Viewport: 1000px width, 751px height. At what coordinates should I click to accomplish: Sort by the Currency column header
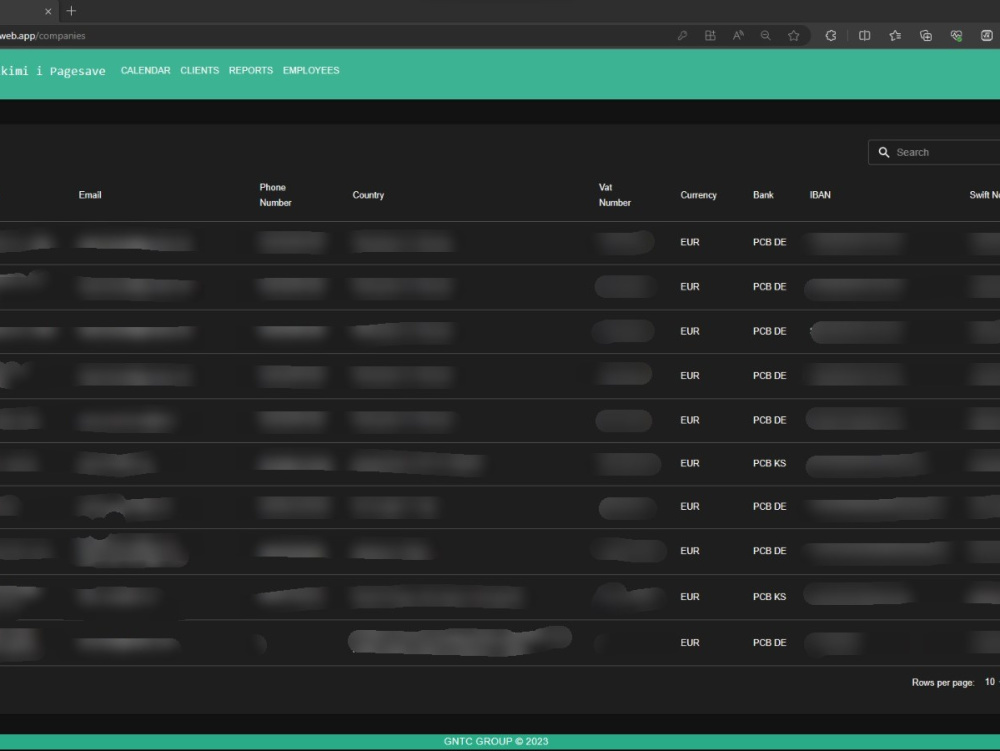coord(698,195)
